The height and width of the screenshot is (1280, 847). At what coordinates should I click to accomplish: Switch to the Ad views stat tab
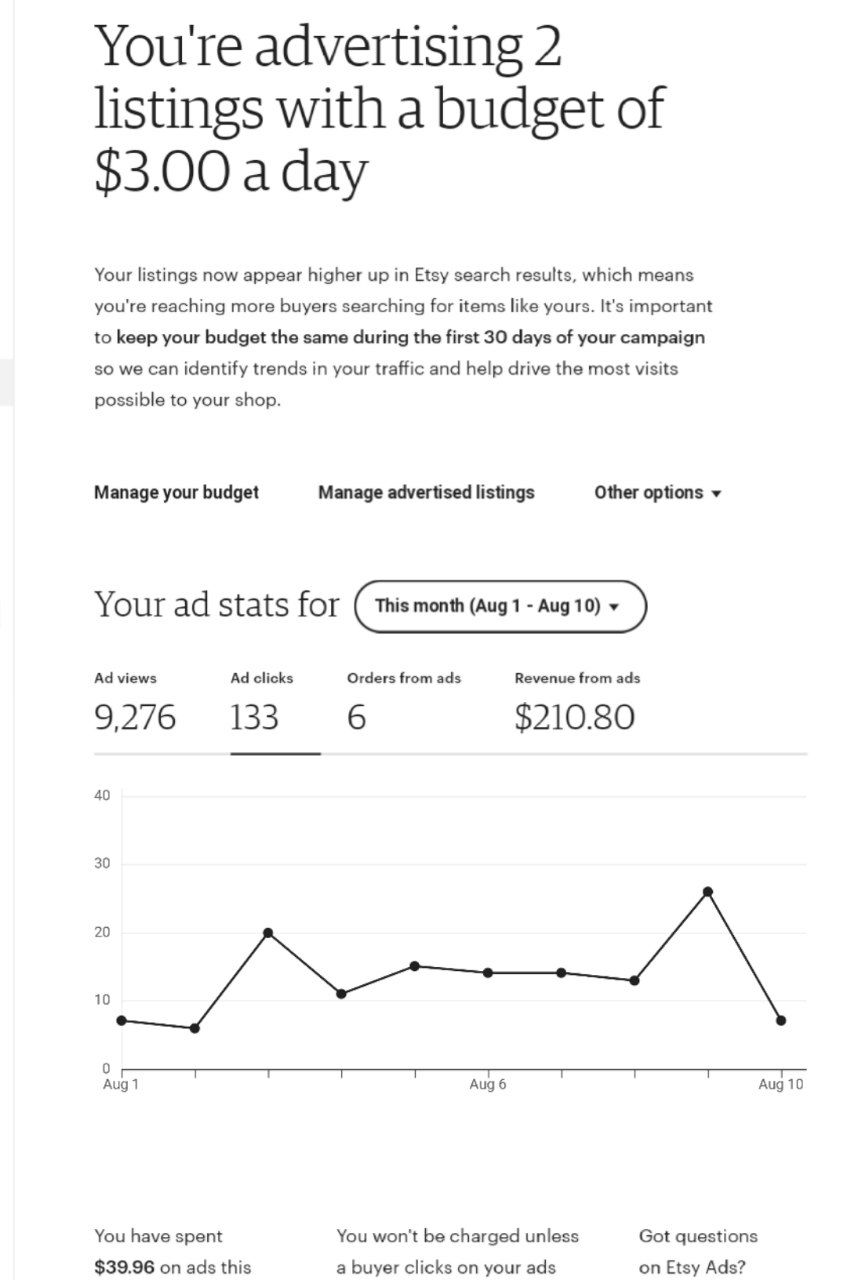[134, 704]
